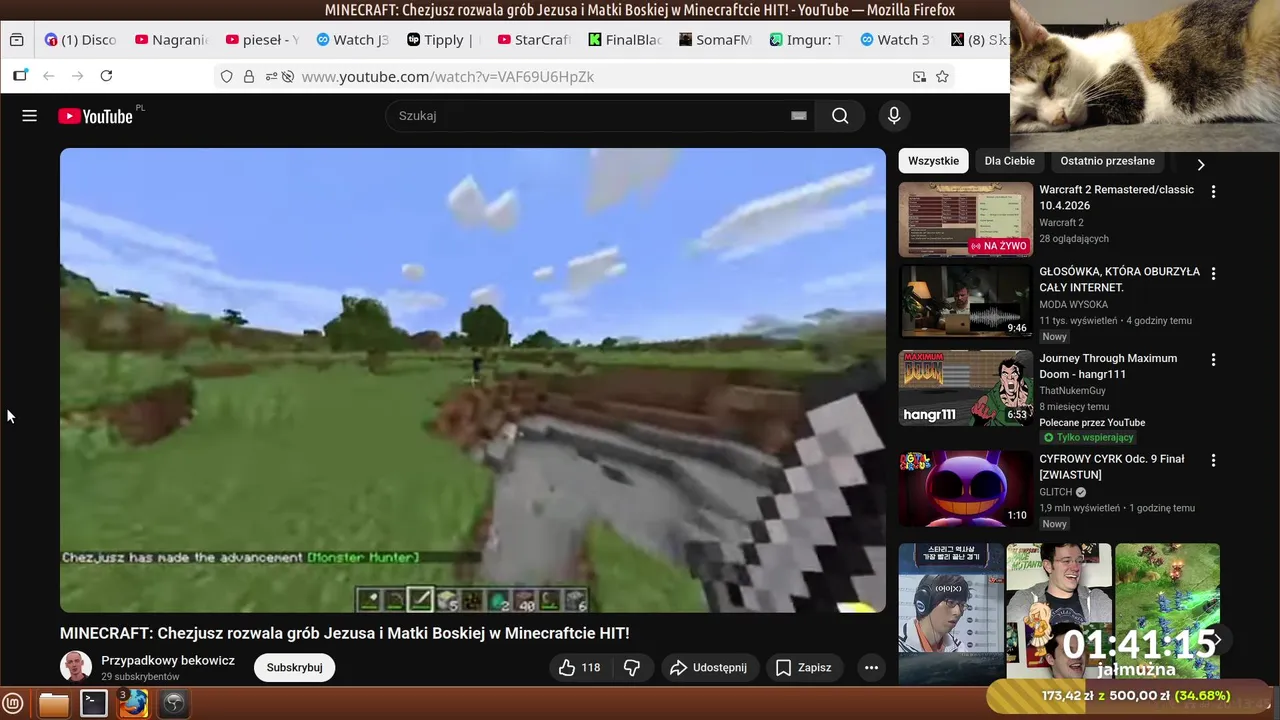The width and height of the screenshot is (1280, 720).
Task: Show site security padlock info
Action: point(248,76)
